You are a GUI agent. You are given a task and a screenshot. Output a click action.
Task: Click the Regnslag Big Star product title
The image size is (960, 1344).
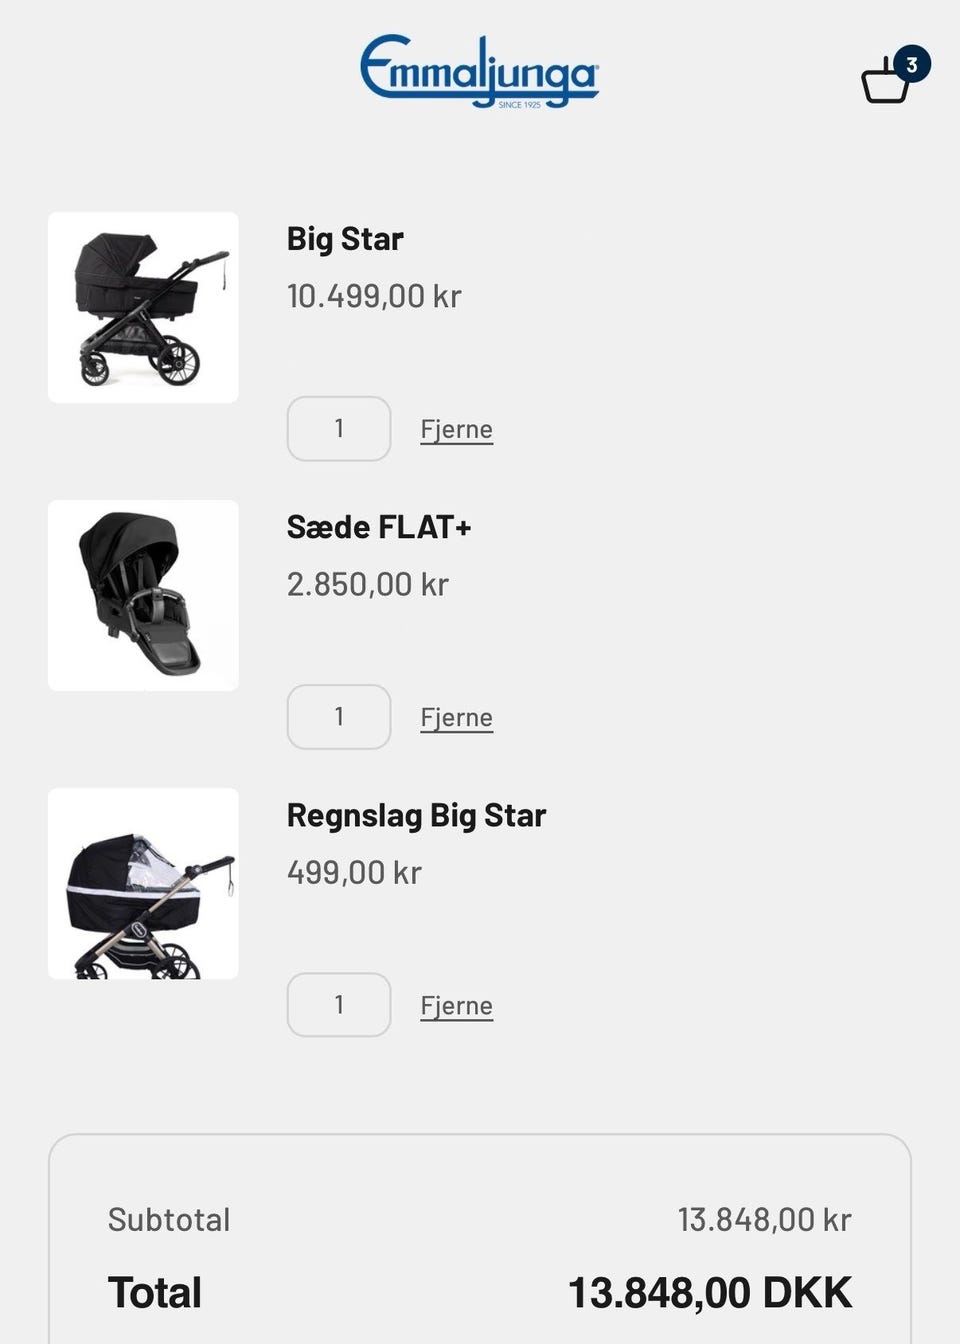pyautogui.click(x=416, y=815)
